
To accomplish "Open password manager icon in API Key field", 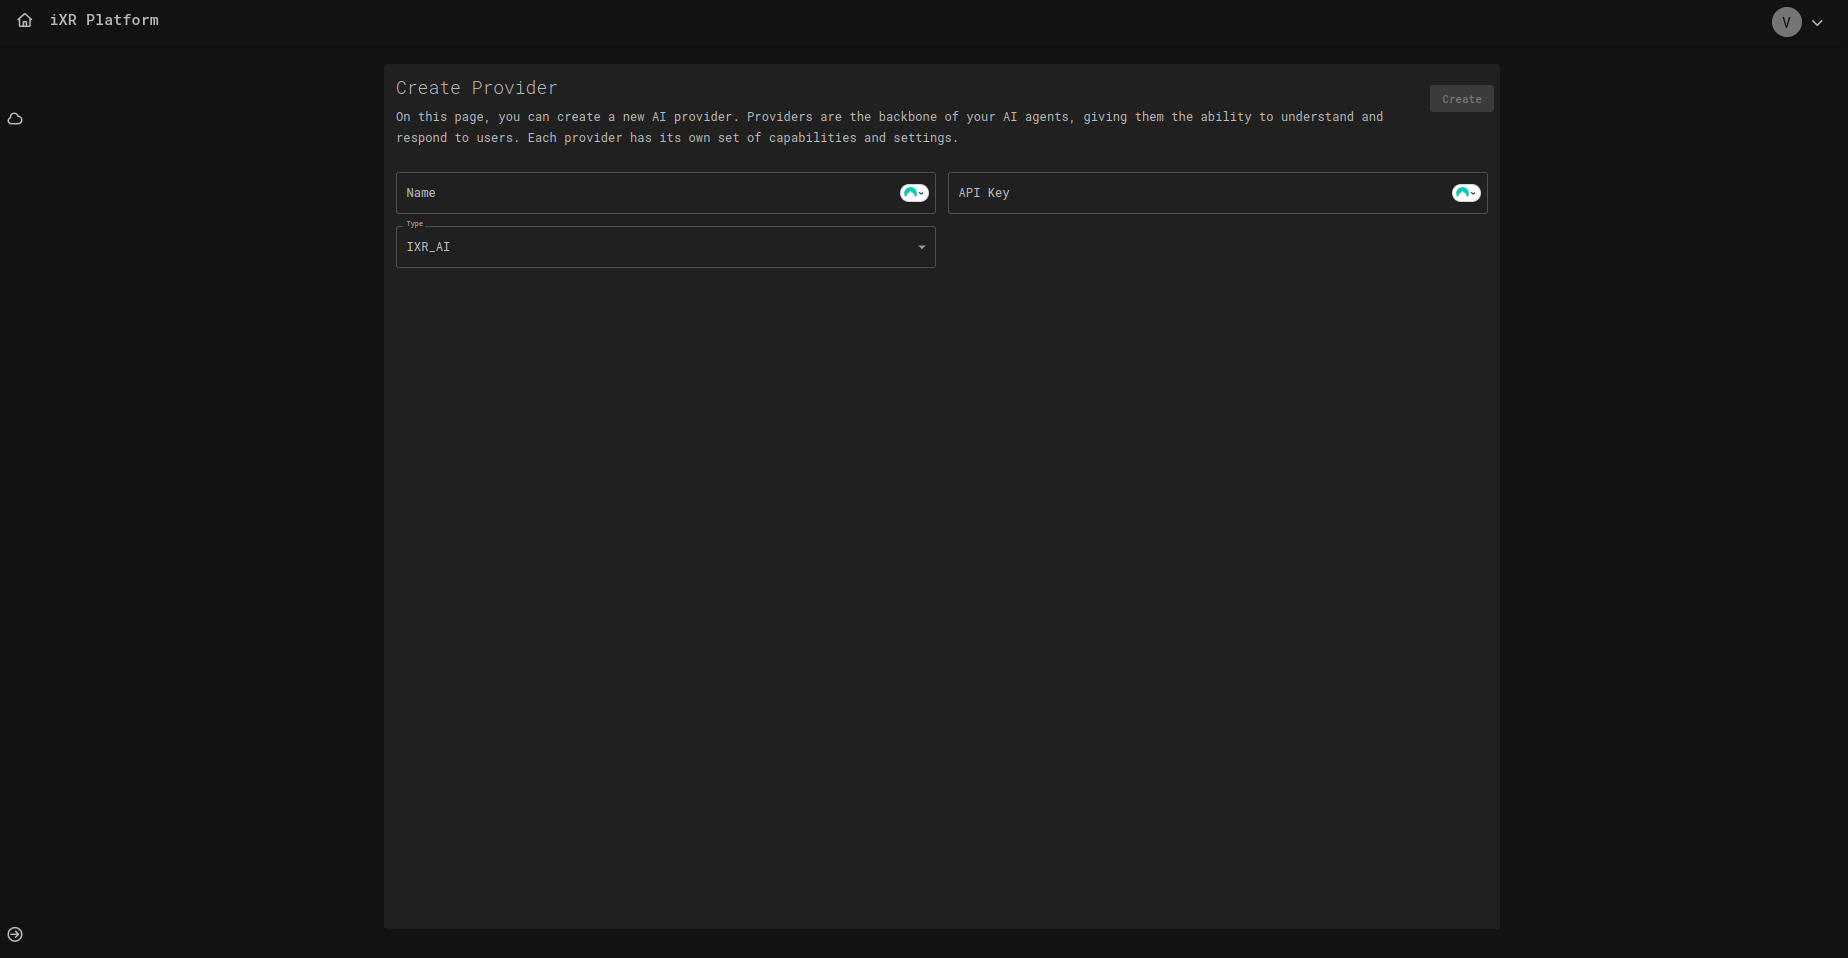I will pos(1466,193).
